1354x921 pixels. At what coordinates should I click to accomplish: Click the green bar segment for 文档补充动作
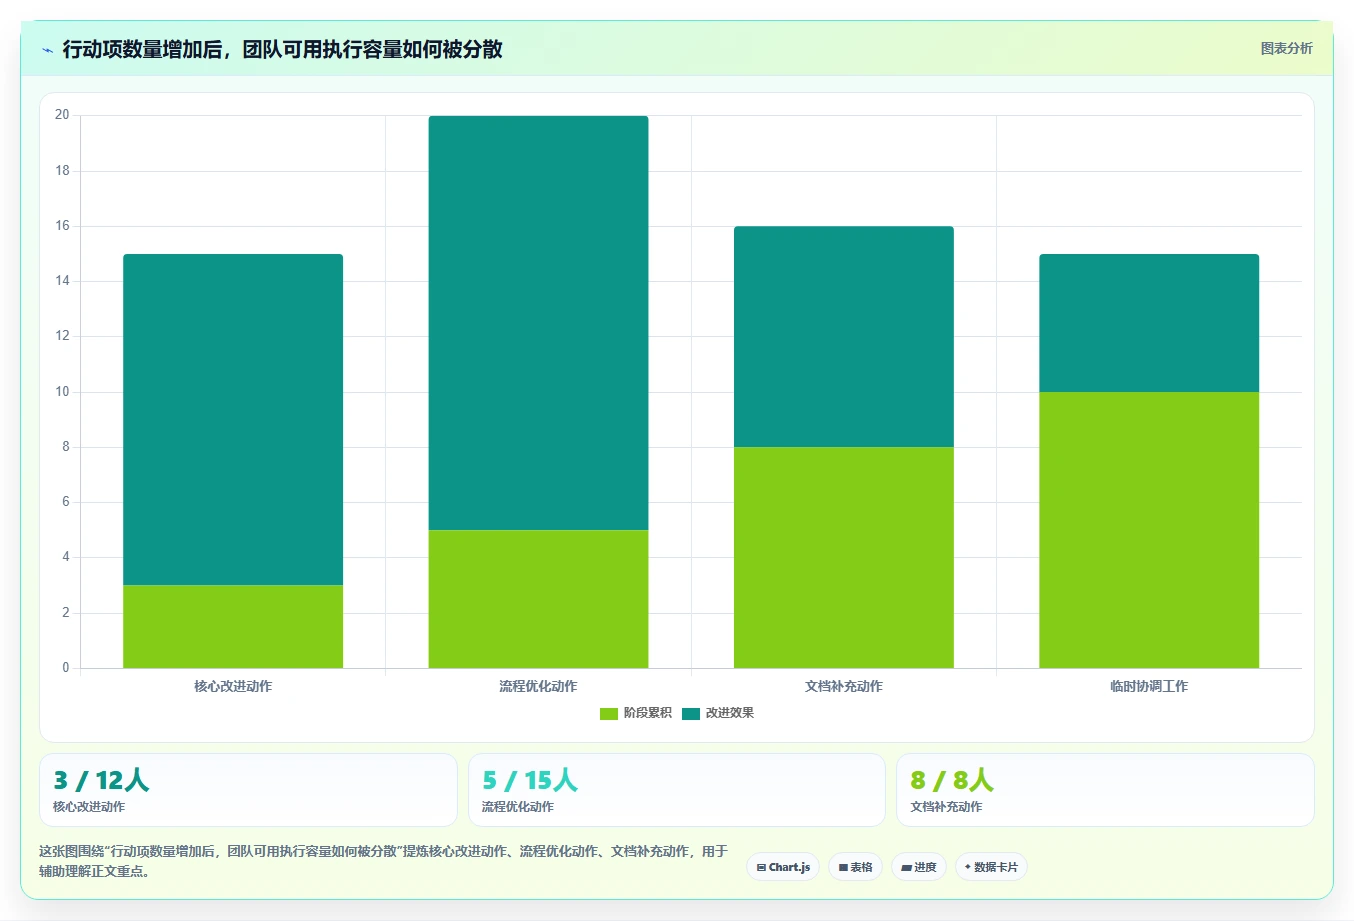coord(844,557)
